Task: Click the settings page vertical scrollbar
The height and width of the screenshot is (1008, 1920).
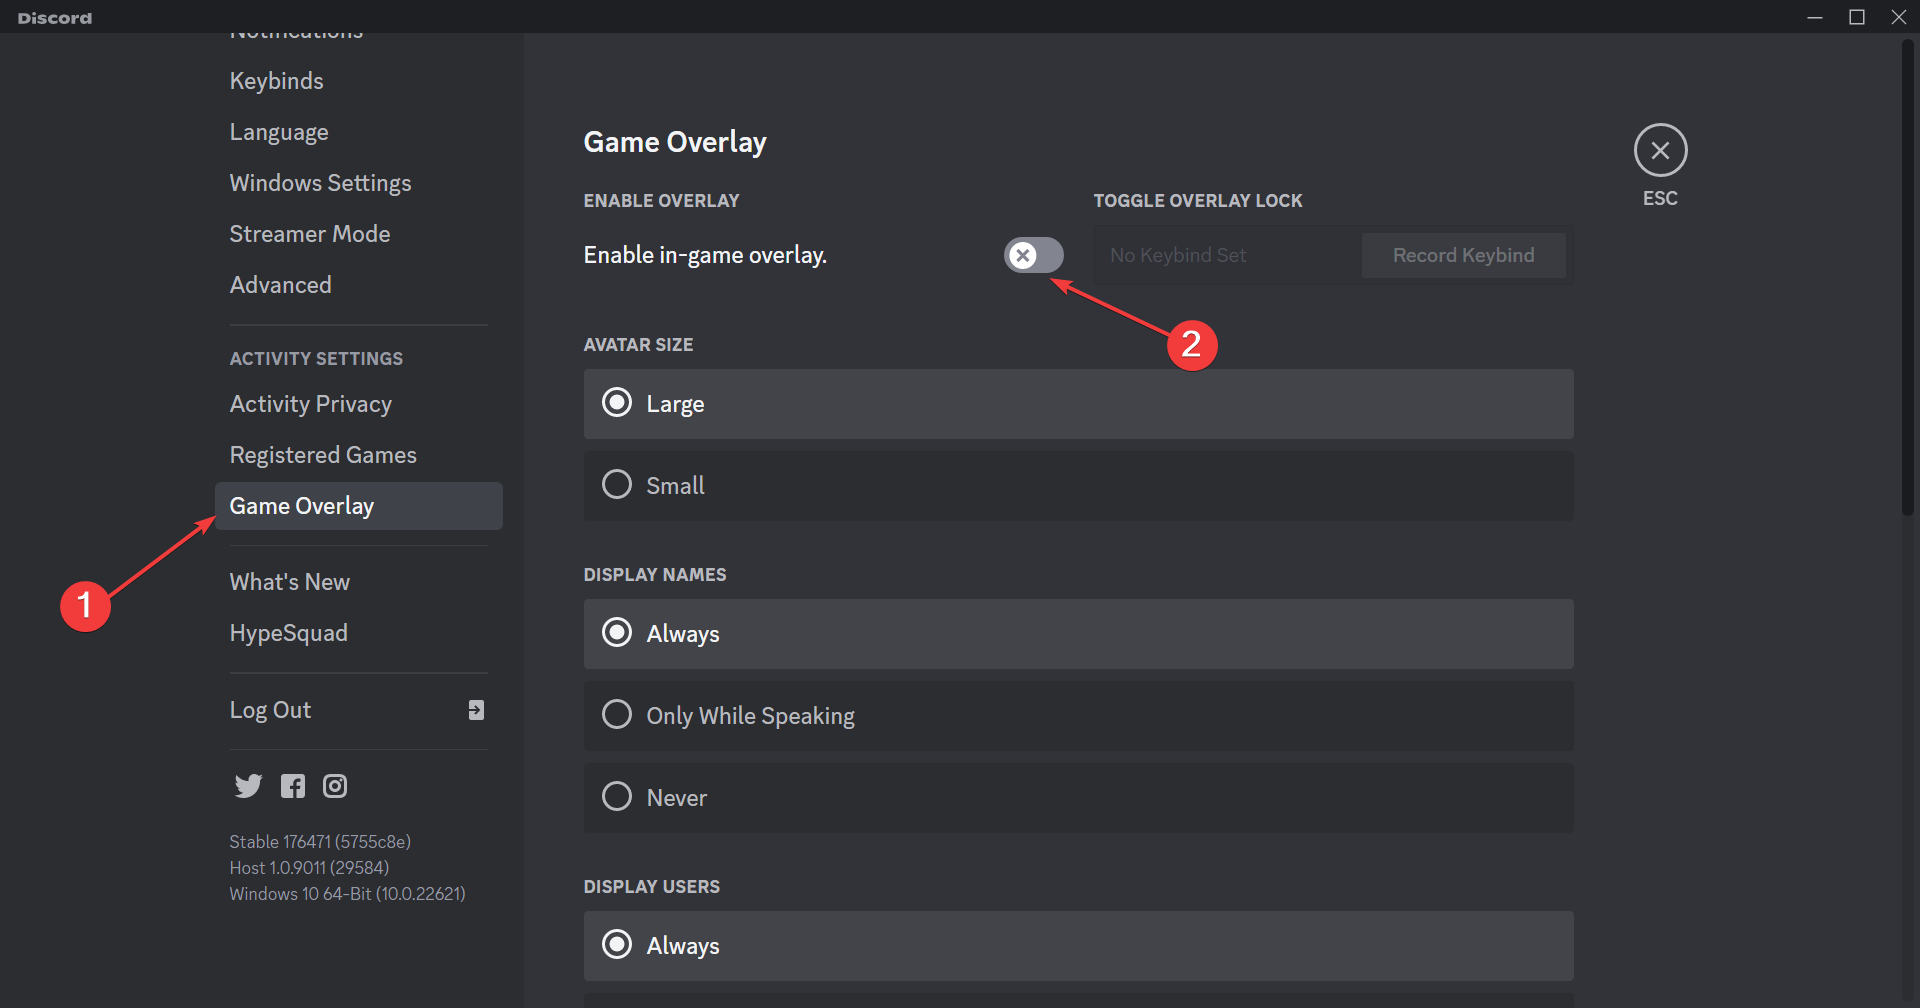Action: [1907, 278]
